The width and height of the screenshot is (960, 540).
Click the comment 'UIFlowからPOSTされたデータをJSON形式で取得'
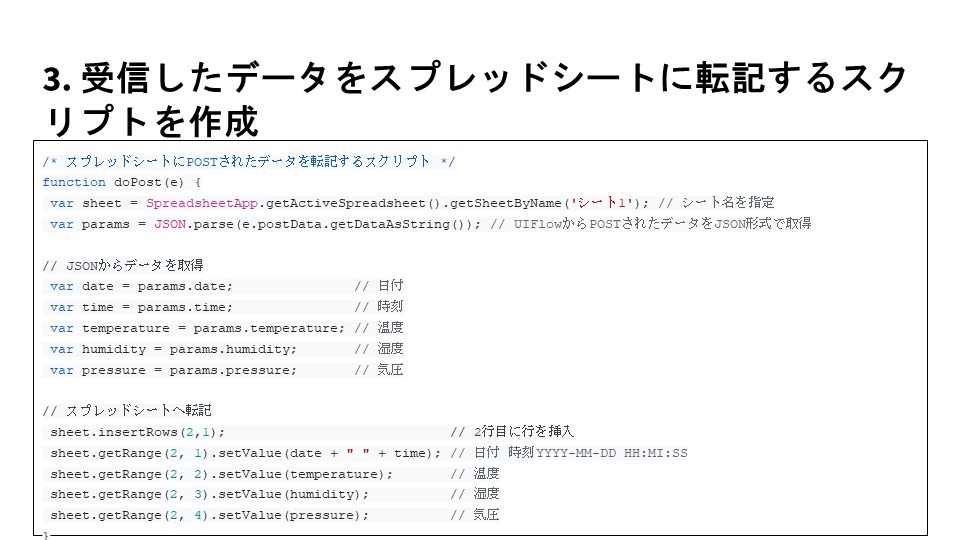662,223
